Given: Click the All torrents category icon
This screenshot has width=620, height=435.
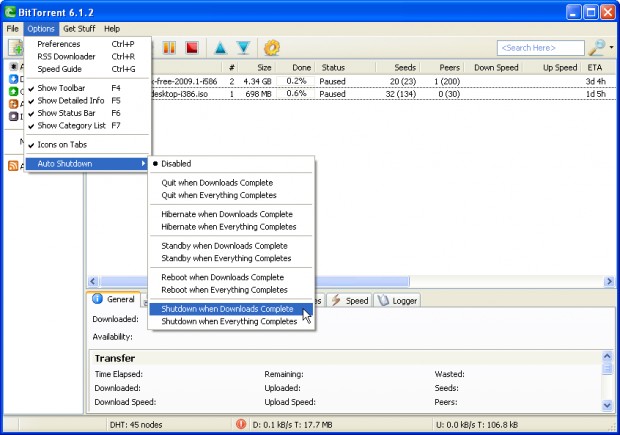Looking at the screenshot, I should click(x=13, y=66).
